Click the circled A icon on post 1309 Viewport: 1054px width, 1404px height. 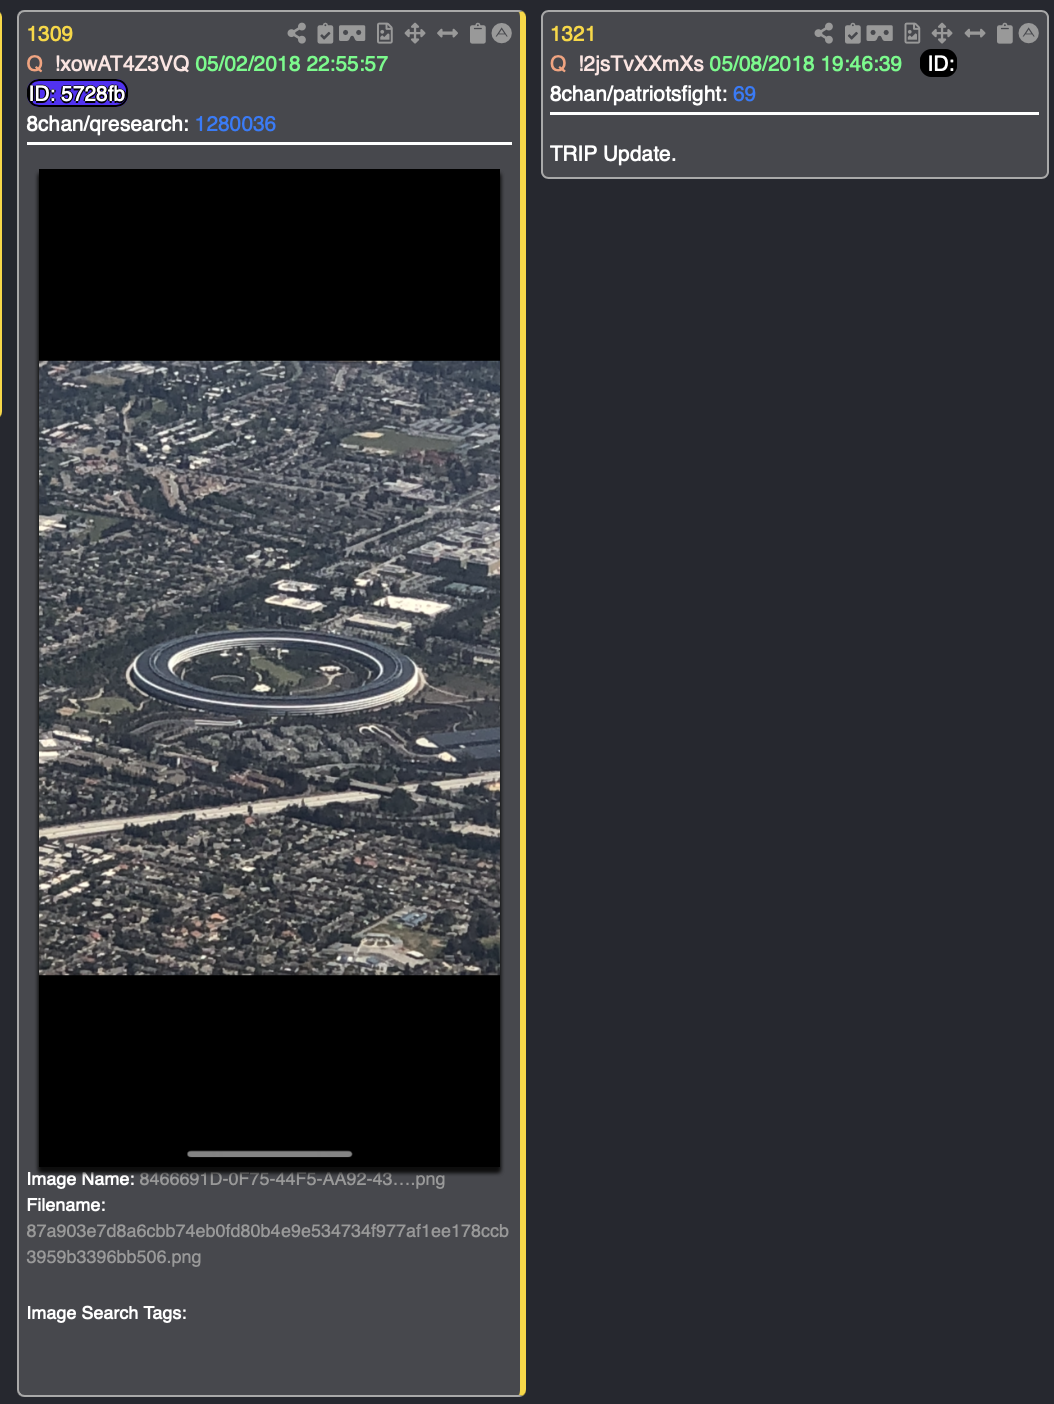(502, 33)
